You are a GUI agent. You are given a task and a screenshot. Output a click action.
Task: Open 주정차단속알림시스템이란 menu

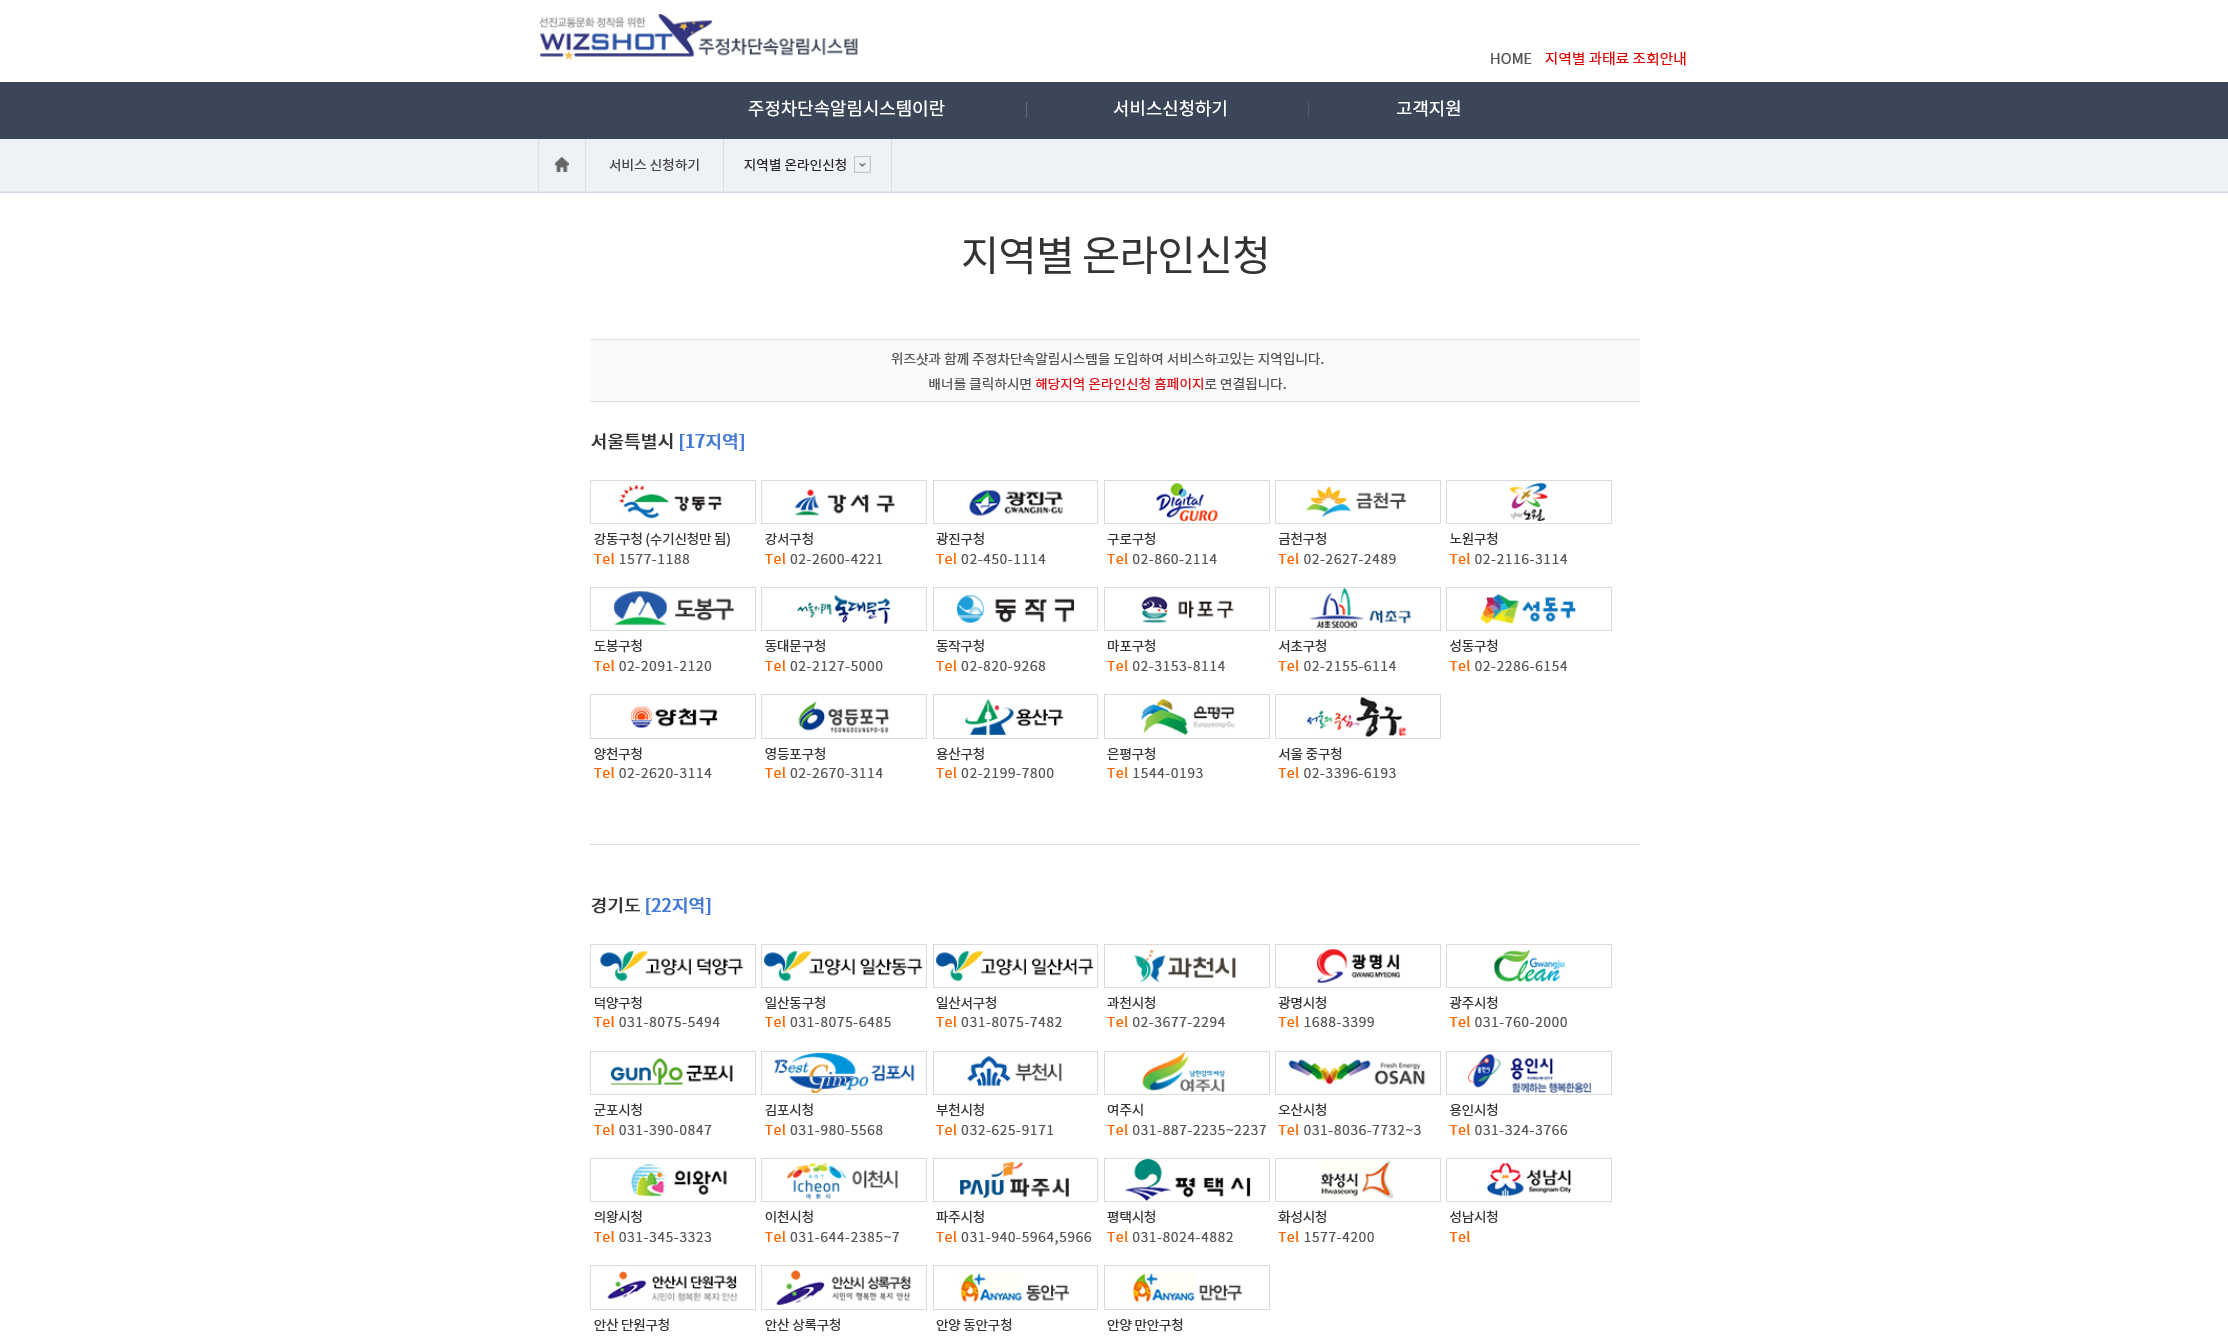[845, 108]
